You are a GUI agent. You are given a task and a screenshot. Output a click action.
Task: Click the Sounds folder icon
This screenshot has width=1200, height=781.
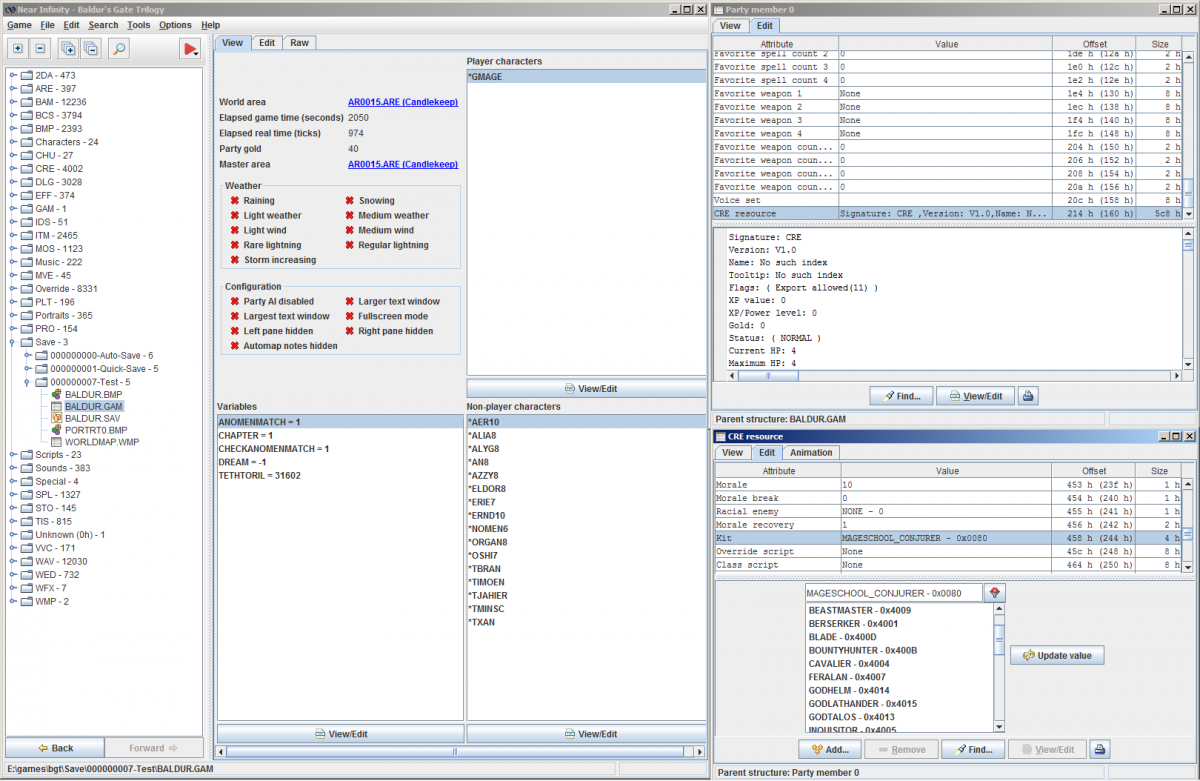click(x=27, y=468)
